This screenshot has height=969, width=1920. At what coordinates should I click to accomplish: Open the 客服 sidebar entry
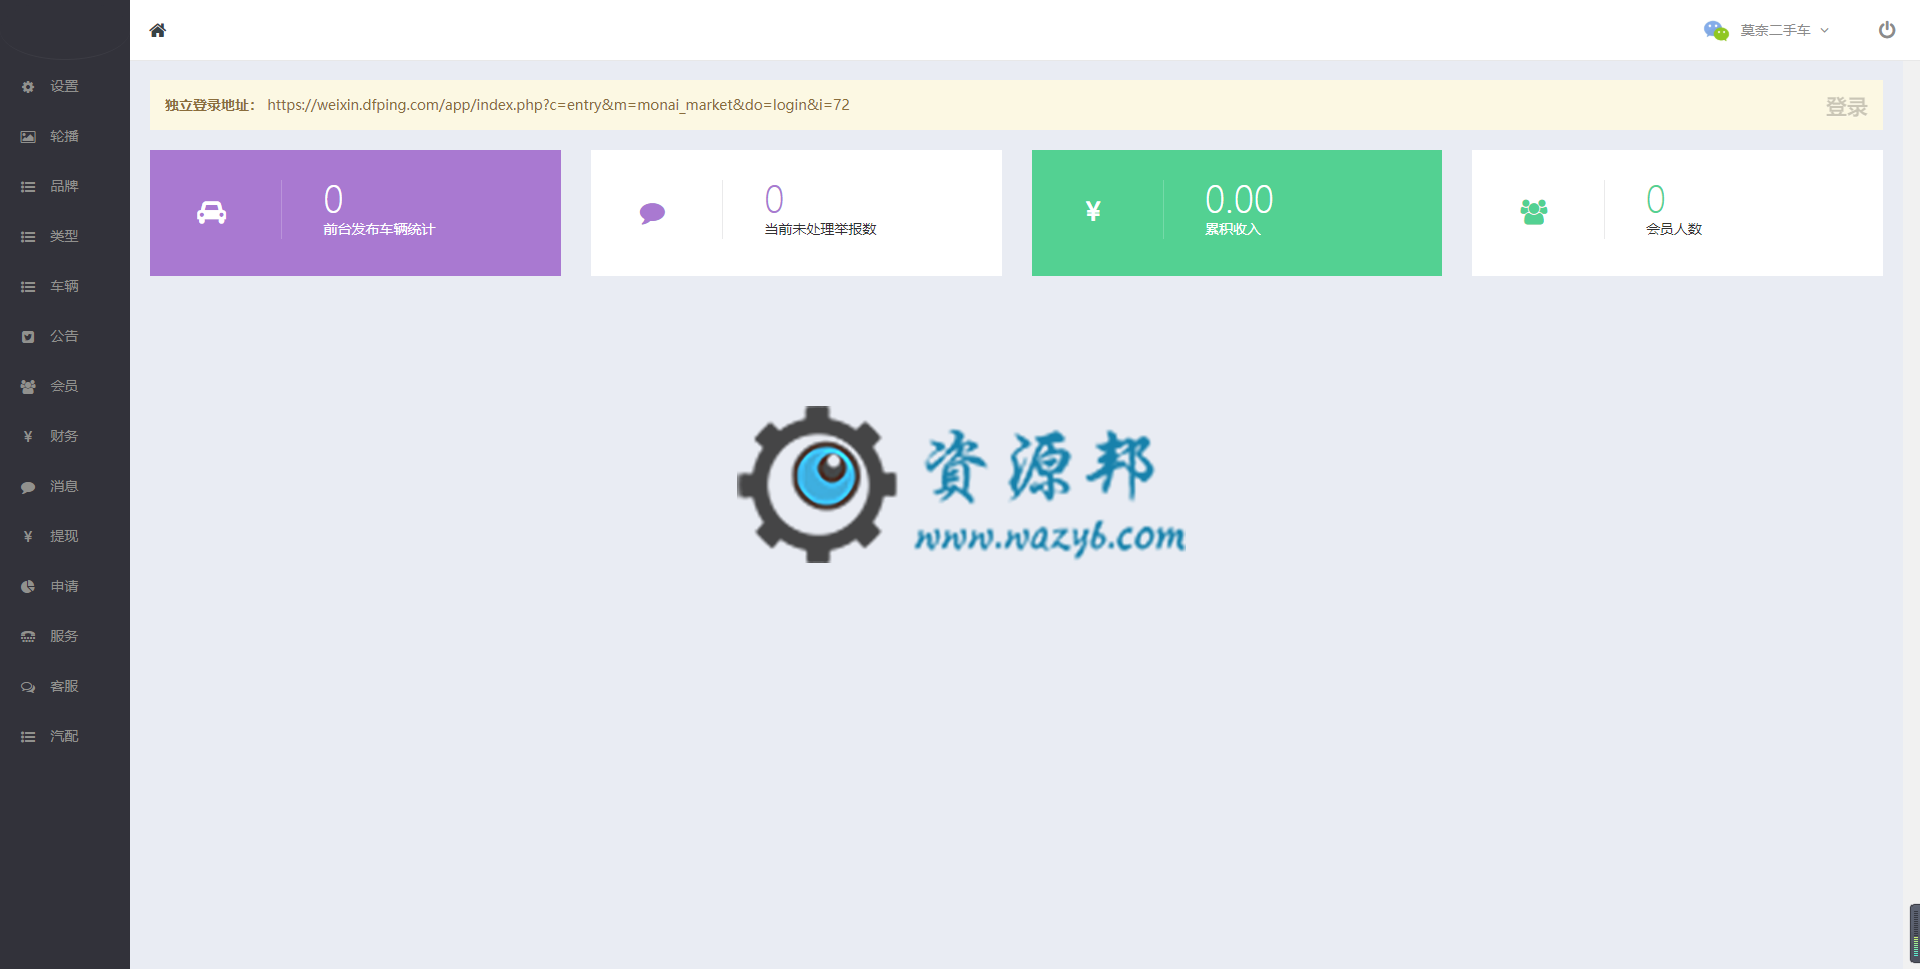click(x=65, y=686)
